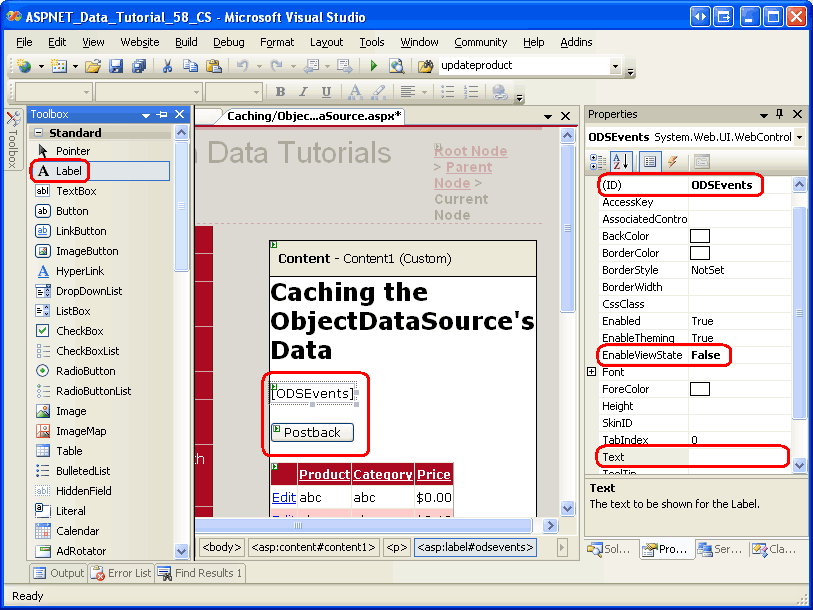The height and width of the screenshot is (610, 813).
Task: Open the updateproduct find combo dropdown
Action: (x=615, y=66)
